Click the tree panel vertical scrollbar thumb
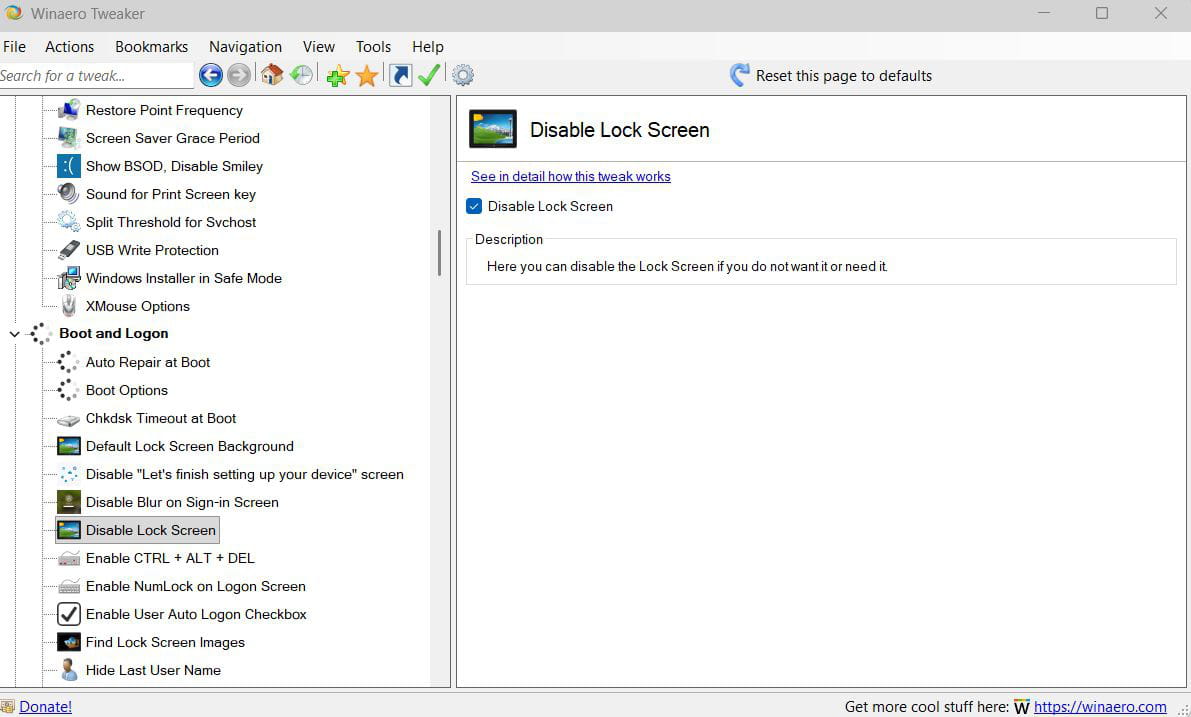1191x717 pixels. coord(439,253)
